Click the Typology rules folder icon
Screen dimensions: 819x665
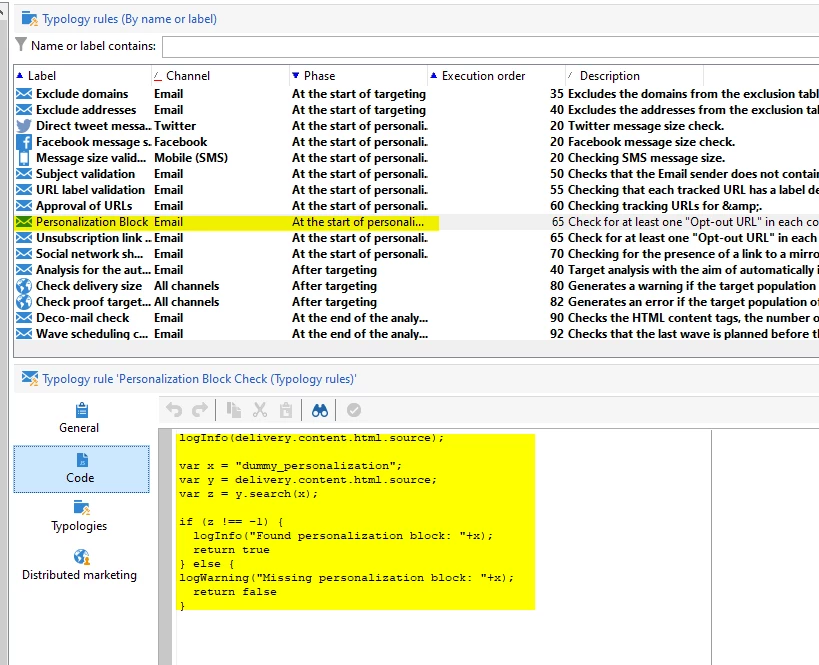pyautogui.click(x=29, y=19)
